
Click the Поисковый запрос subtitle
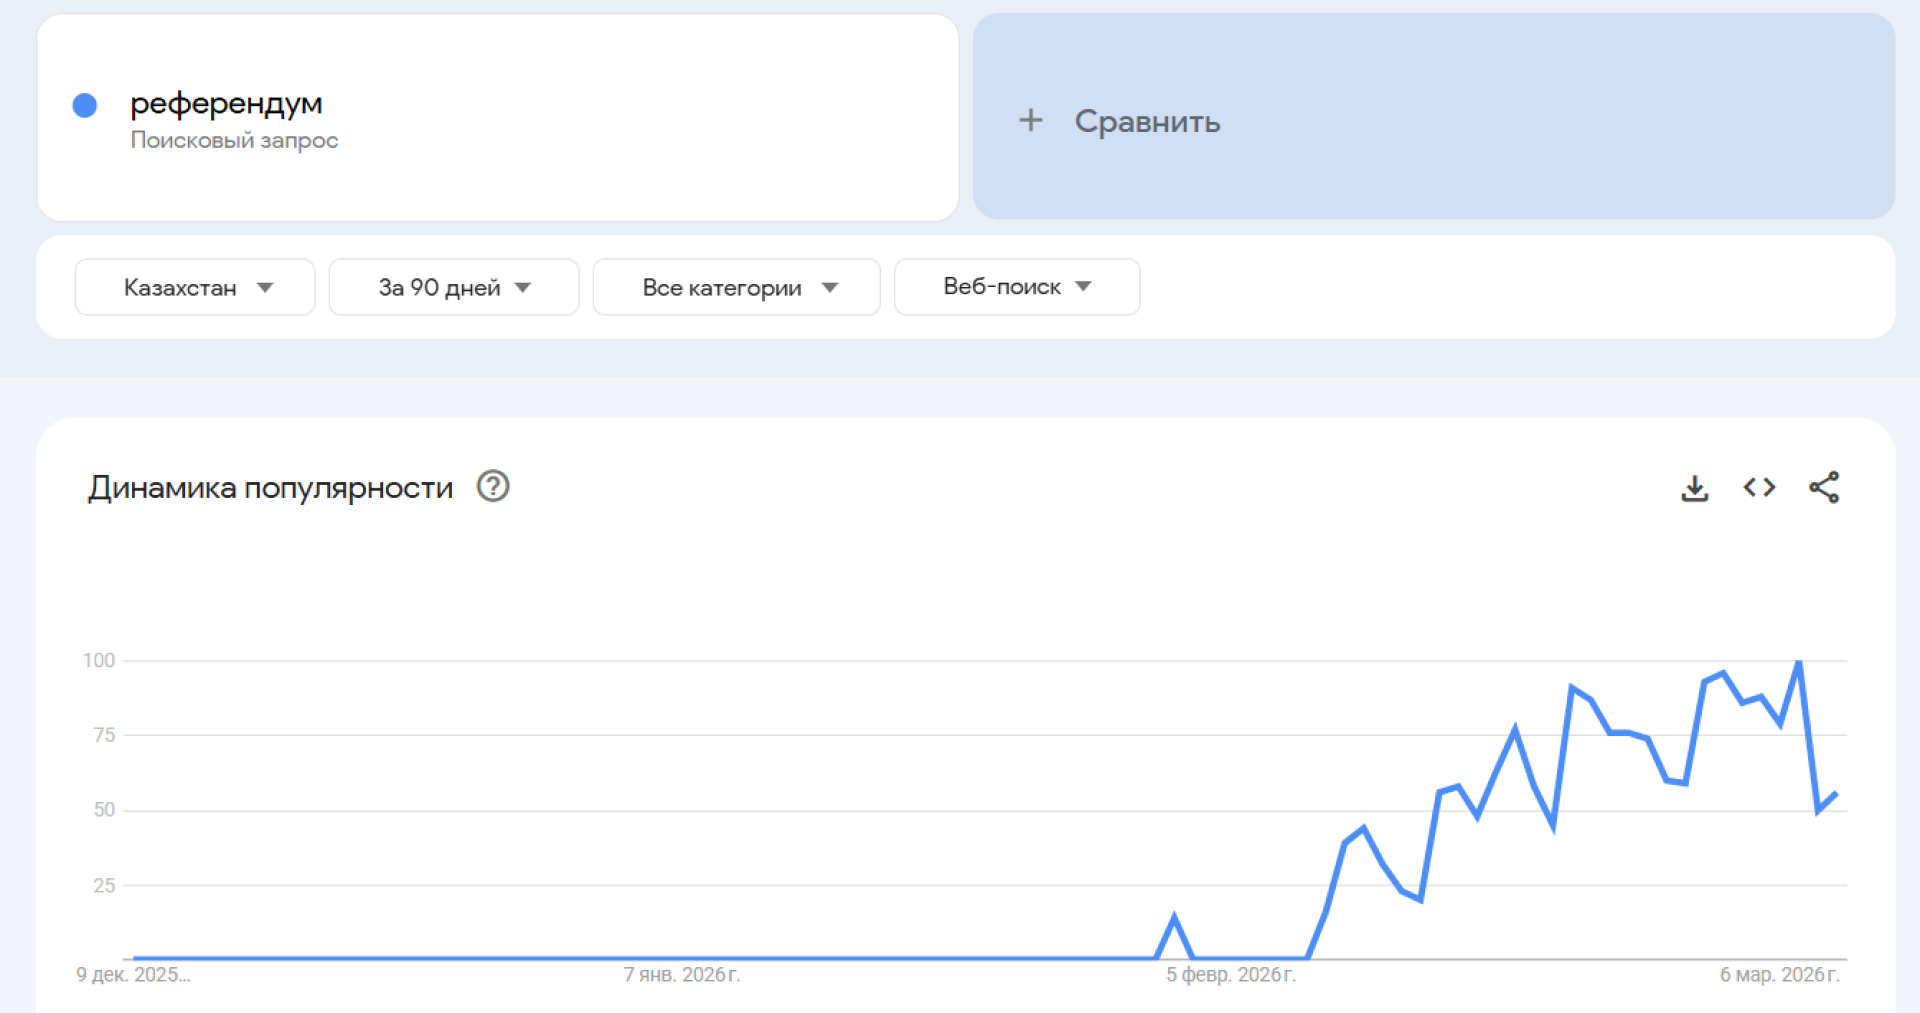click(x=234, y=140)
